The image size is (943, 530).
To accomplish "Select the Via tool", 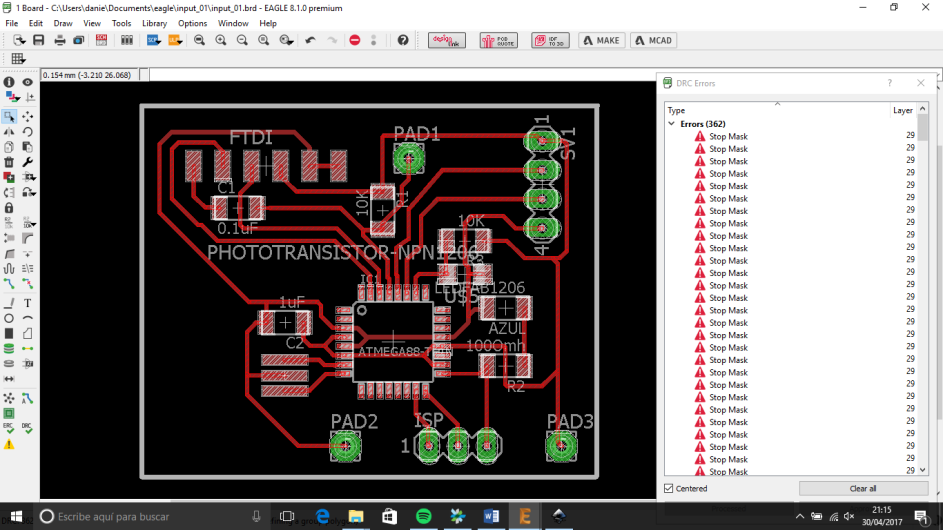I will [x=9, y=348].
